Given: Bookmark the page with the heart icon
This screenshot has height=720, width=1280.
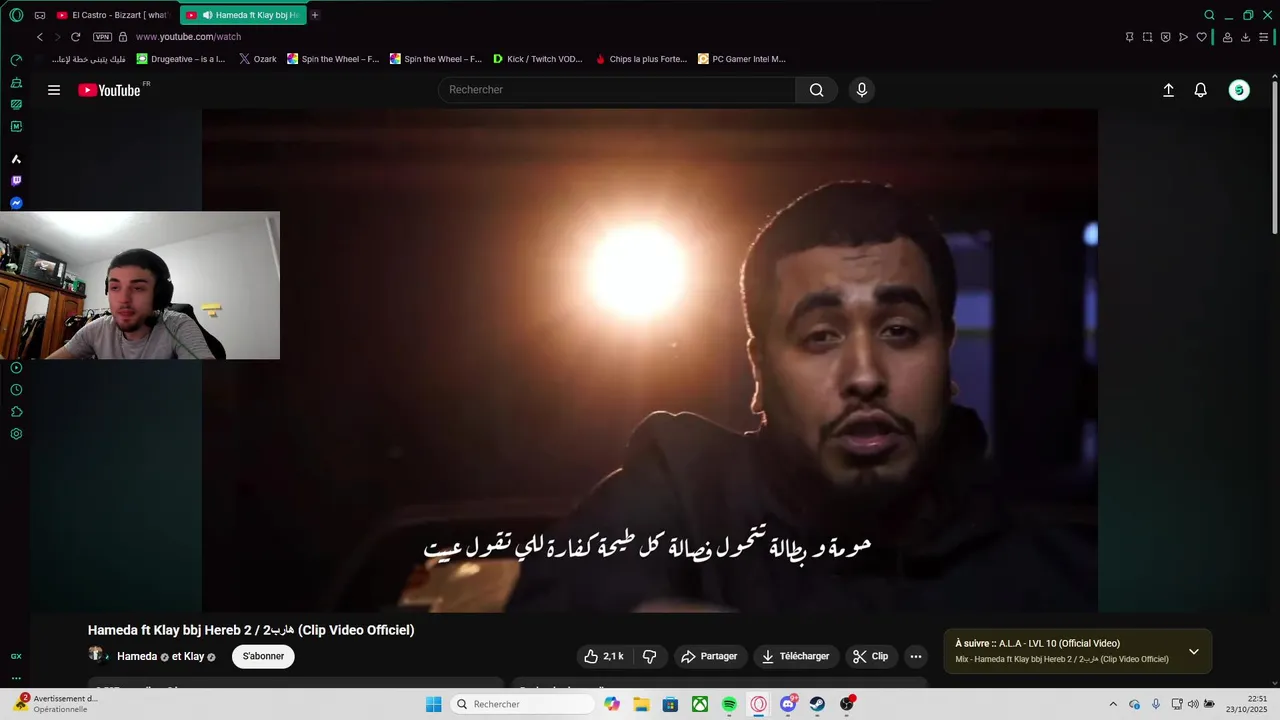Looking at the screenshot, I should pos(1201,37).
